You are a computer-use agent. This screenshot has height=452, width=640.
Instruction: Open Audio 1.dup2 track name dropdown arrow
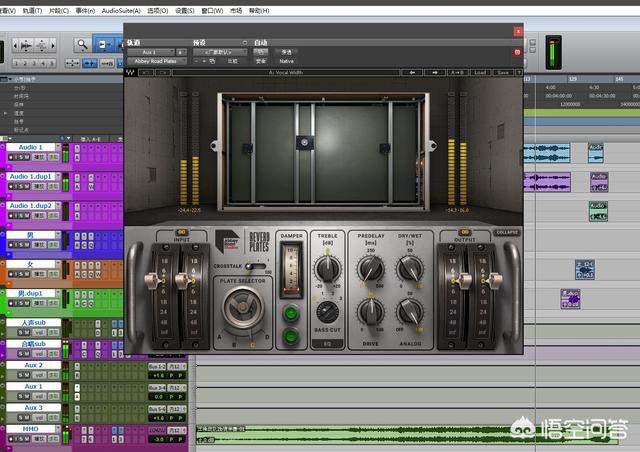(58, 206)
